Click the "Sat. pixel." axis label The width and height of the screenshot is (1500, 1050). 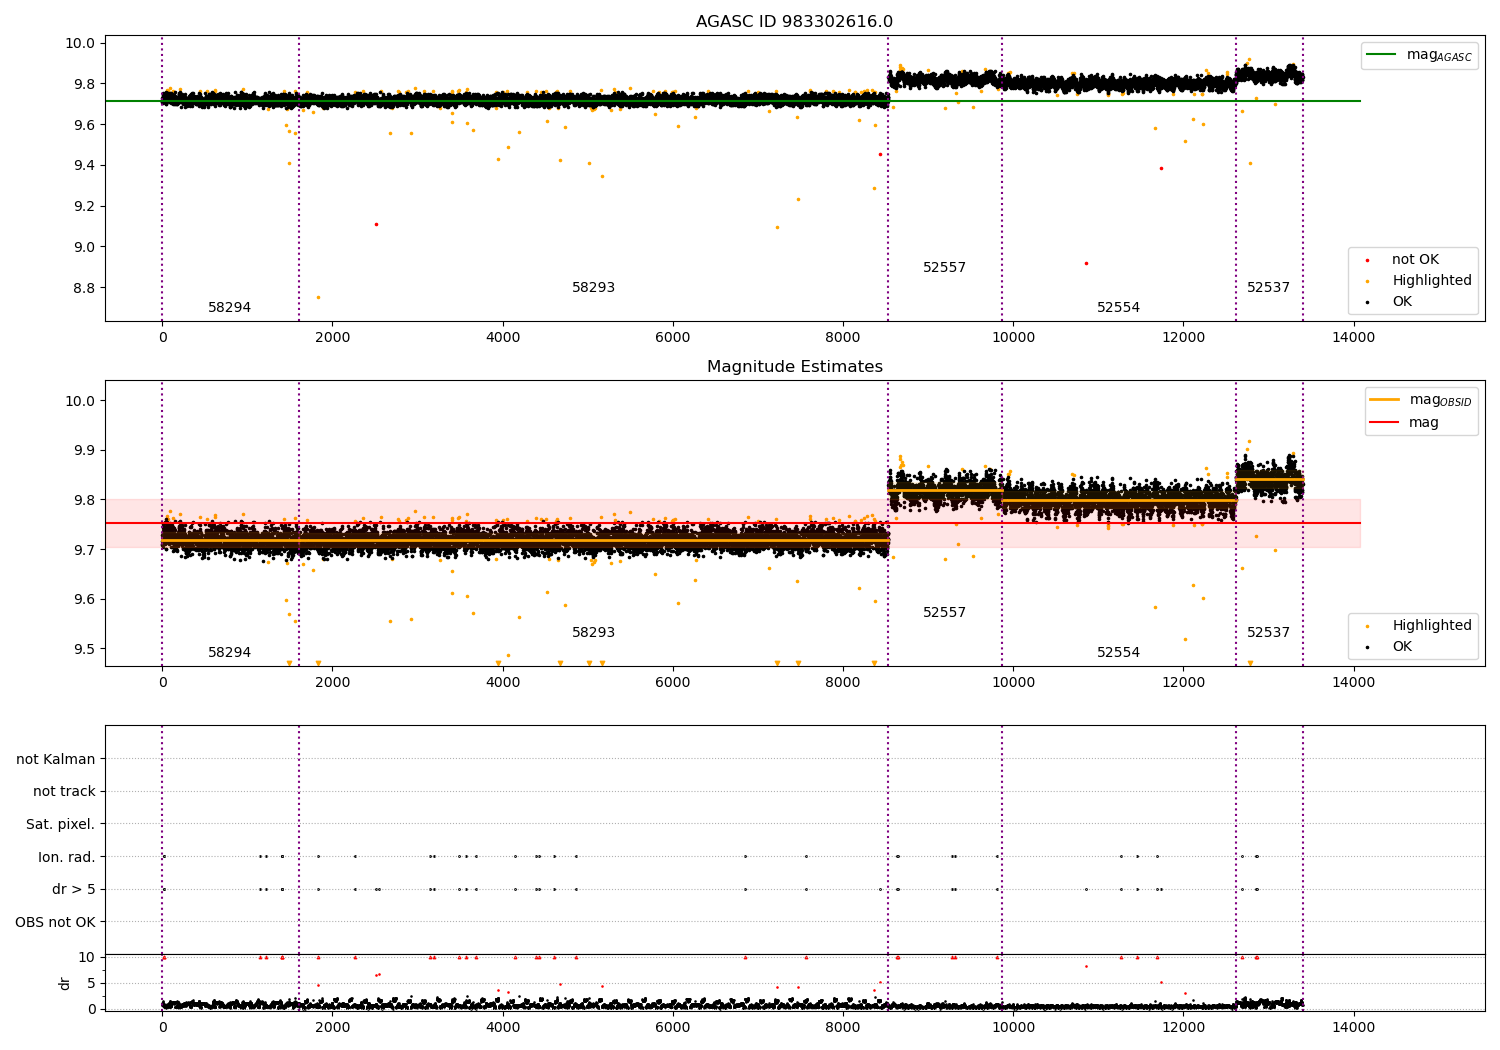coord(61,825)
